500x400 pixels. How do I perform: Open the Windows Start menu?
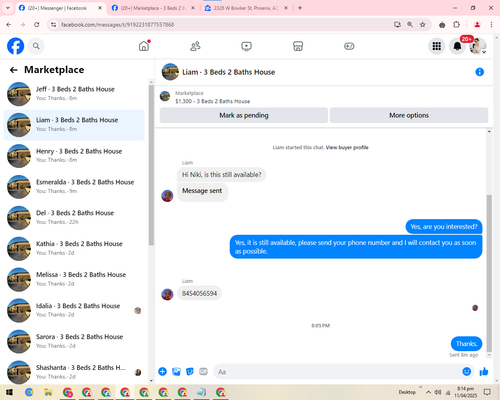pyautogui.click(x=9, y=392)
